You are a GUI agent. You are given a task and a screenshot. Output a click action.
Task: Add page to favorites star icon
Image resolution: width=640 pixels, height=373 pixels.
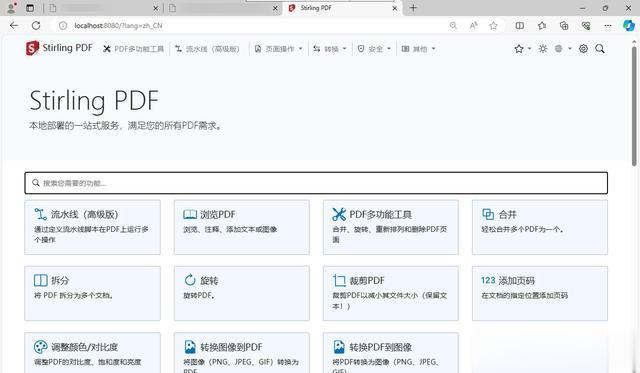(493, 26)
